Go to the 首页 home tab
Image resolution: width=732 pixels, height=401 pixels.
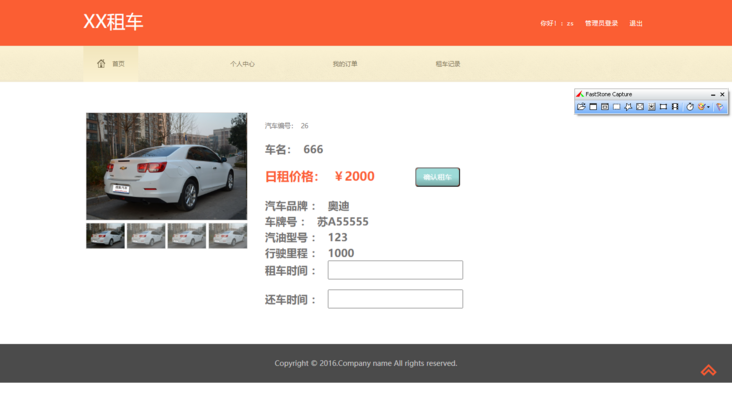coord(111,64)
